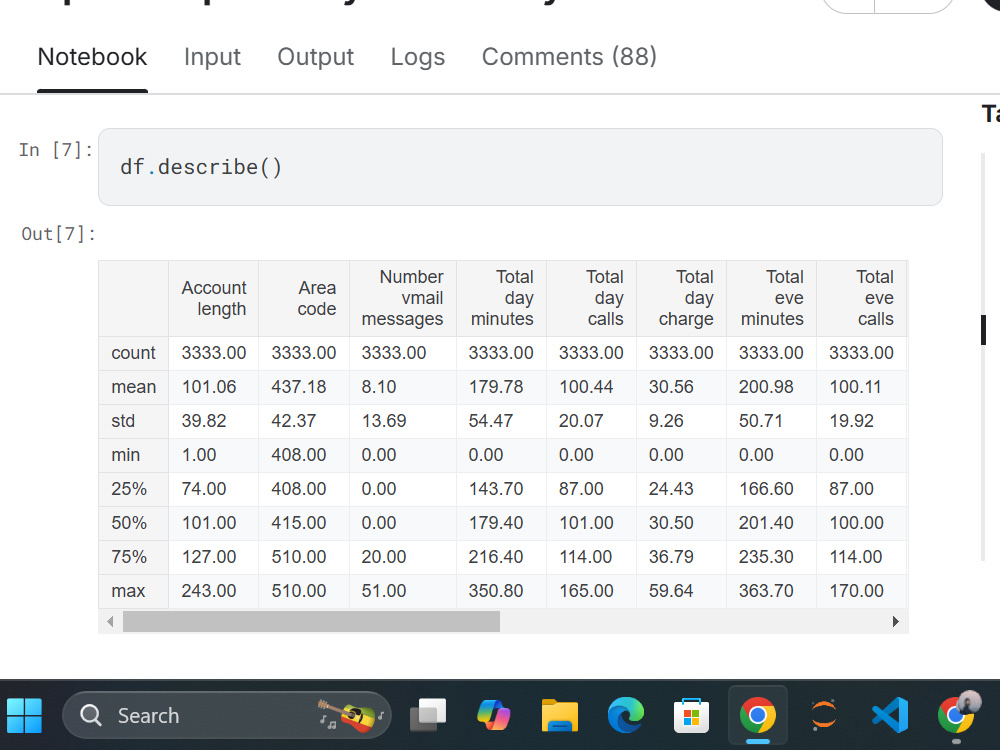Viewport: 1000px width, 750px height.
Task: Click 50% eve minutes value 201.40
Action: click(x=767, y=523)
